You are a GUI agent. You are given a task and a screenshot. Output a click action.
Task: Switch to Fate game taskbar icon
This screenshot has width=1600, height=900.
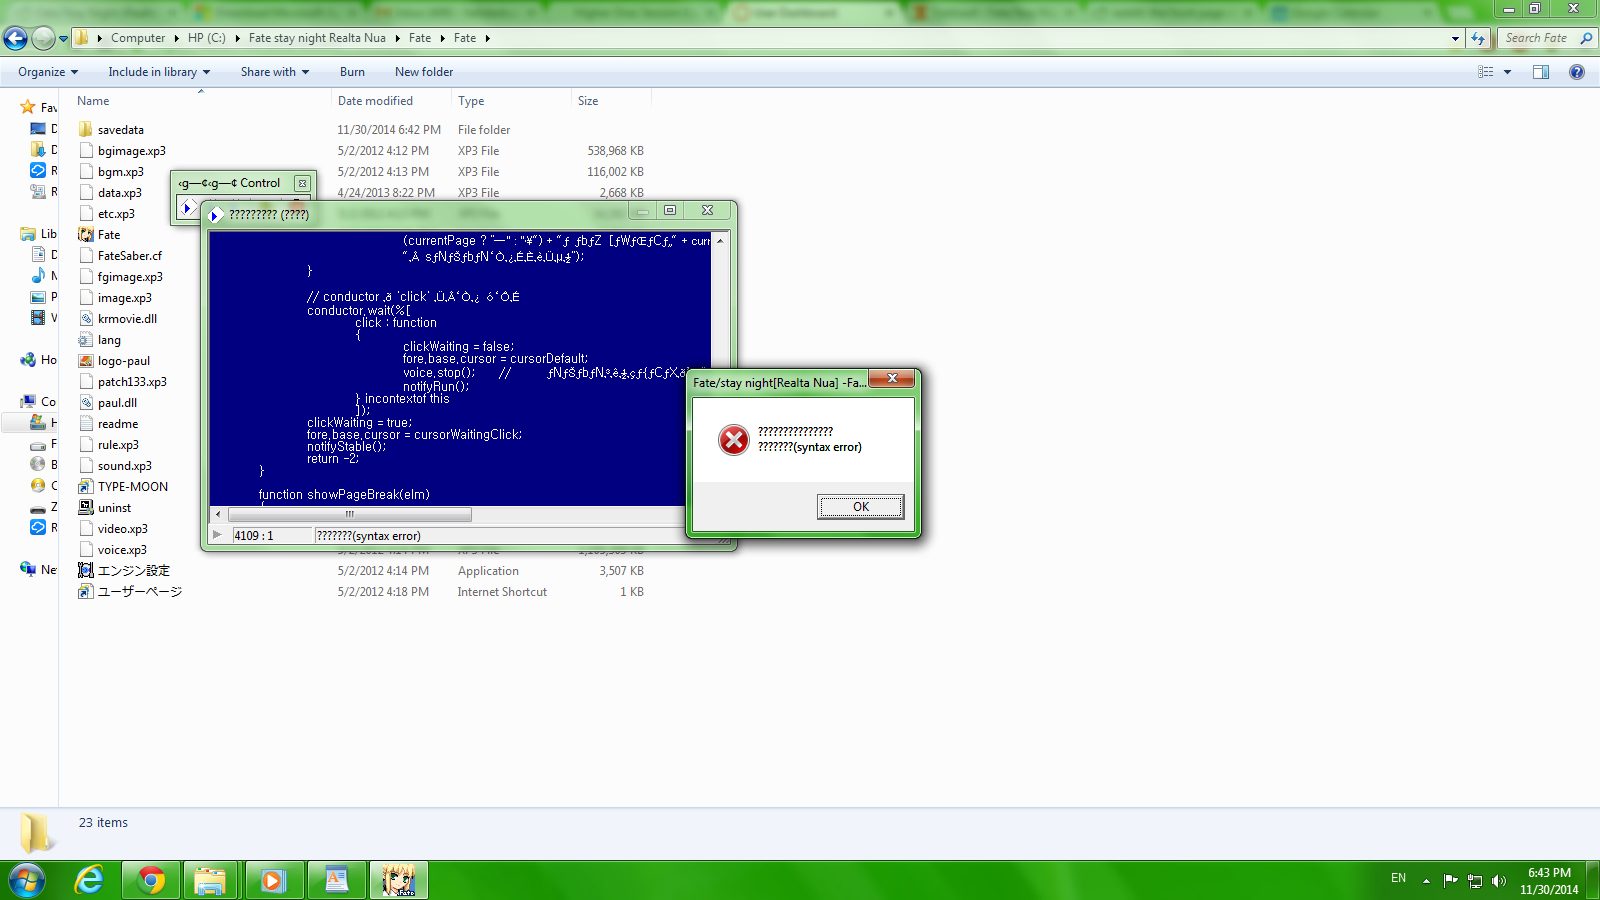tap(398, 880)
